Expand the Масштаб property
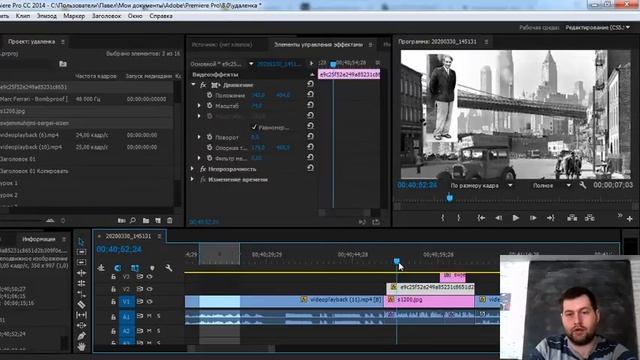 click(x=199, y=106)
